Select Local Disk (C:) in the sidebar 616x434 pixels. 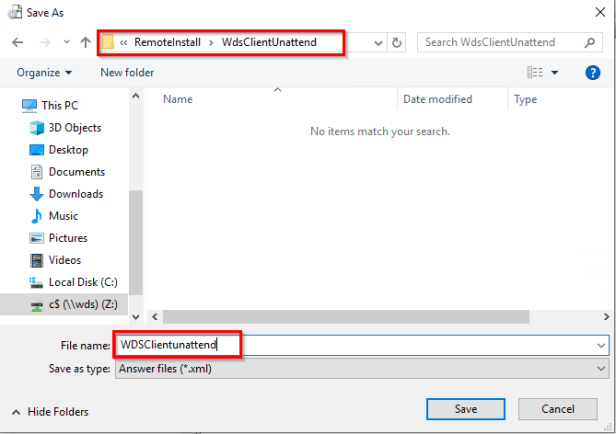point(84,282)
